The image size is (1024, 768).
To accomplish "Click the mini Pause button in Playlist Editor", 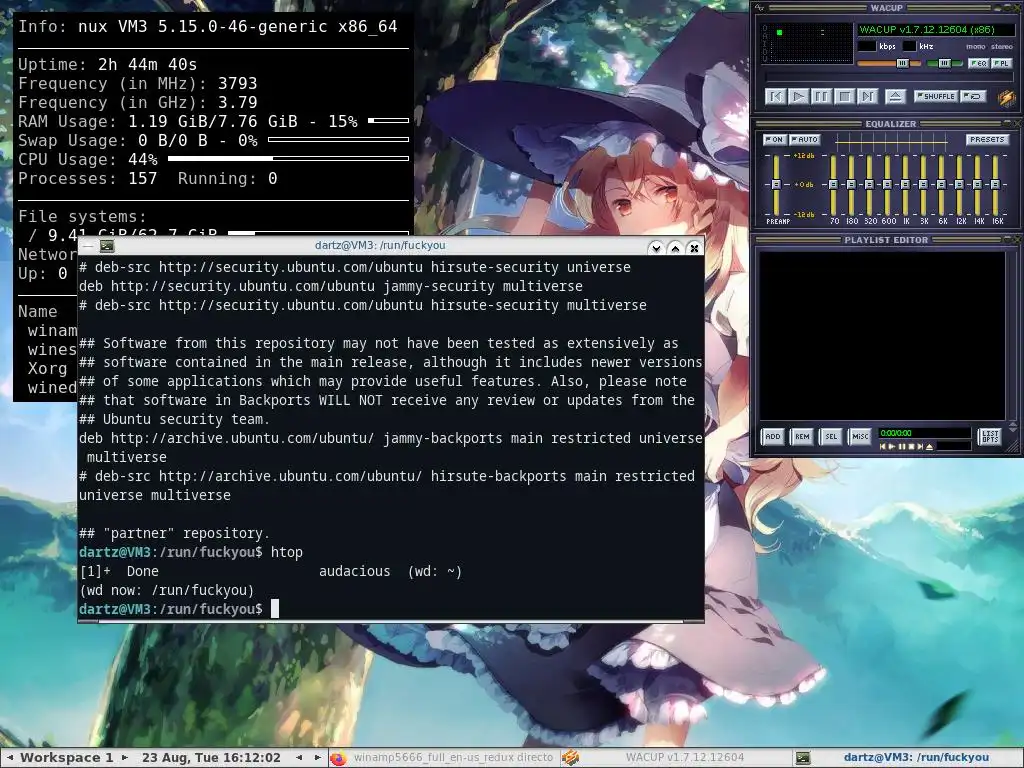I will pyautogui.click(x=902, y=447).
